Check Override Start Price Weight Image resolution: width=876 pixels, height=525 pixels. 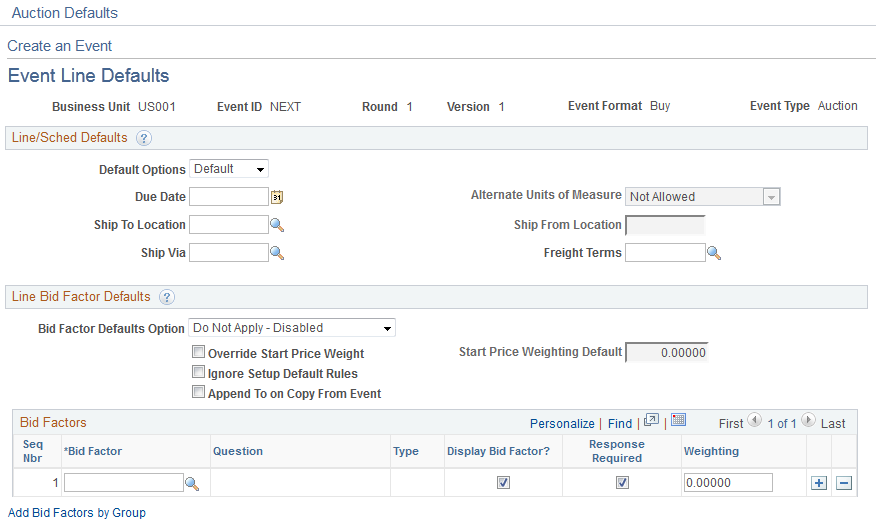198,352
